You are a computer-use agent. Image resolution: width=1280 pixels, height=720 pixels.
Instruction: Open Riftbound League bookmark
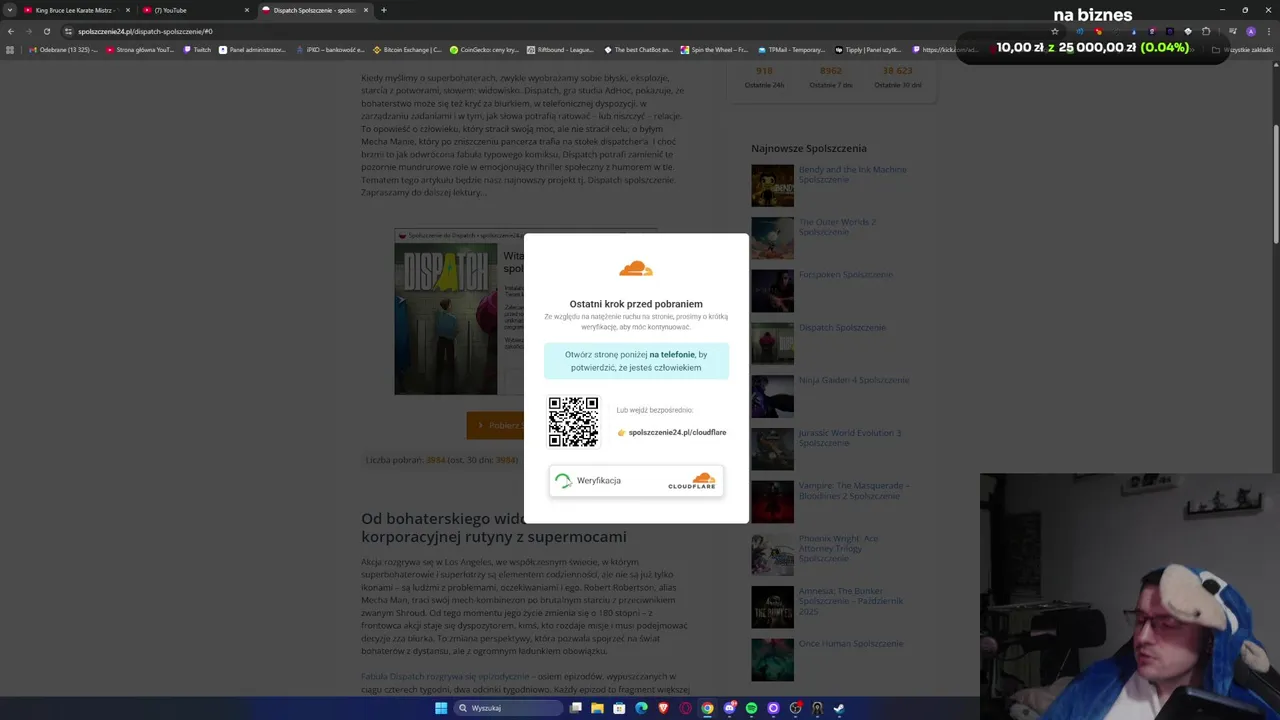click(560, 49)
